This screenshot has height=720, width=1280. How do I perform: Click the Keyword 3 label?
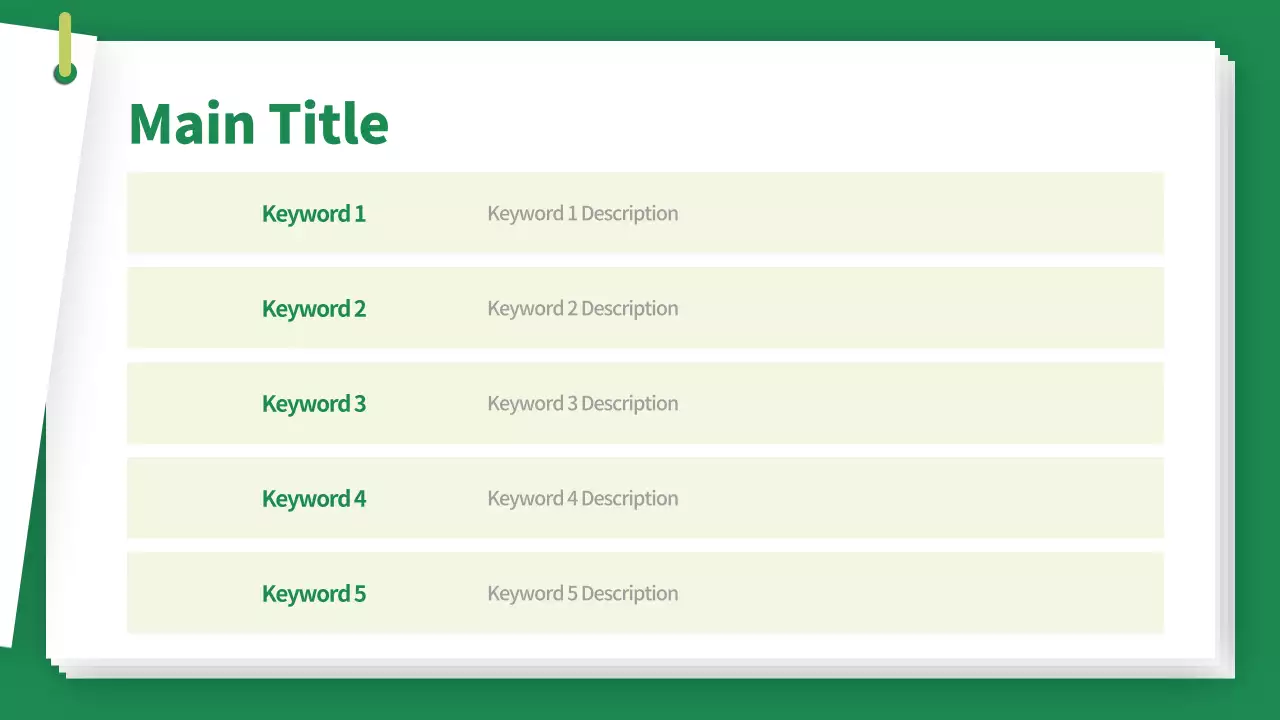(314, 403)
